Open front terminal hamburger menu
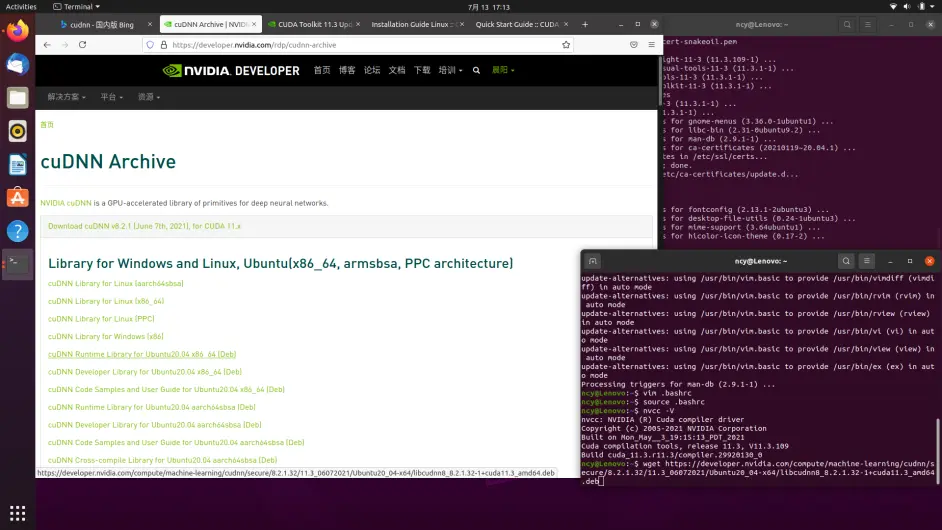 click(x=866, y=261)
